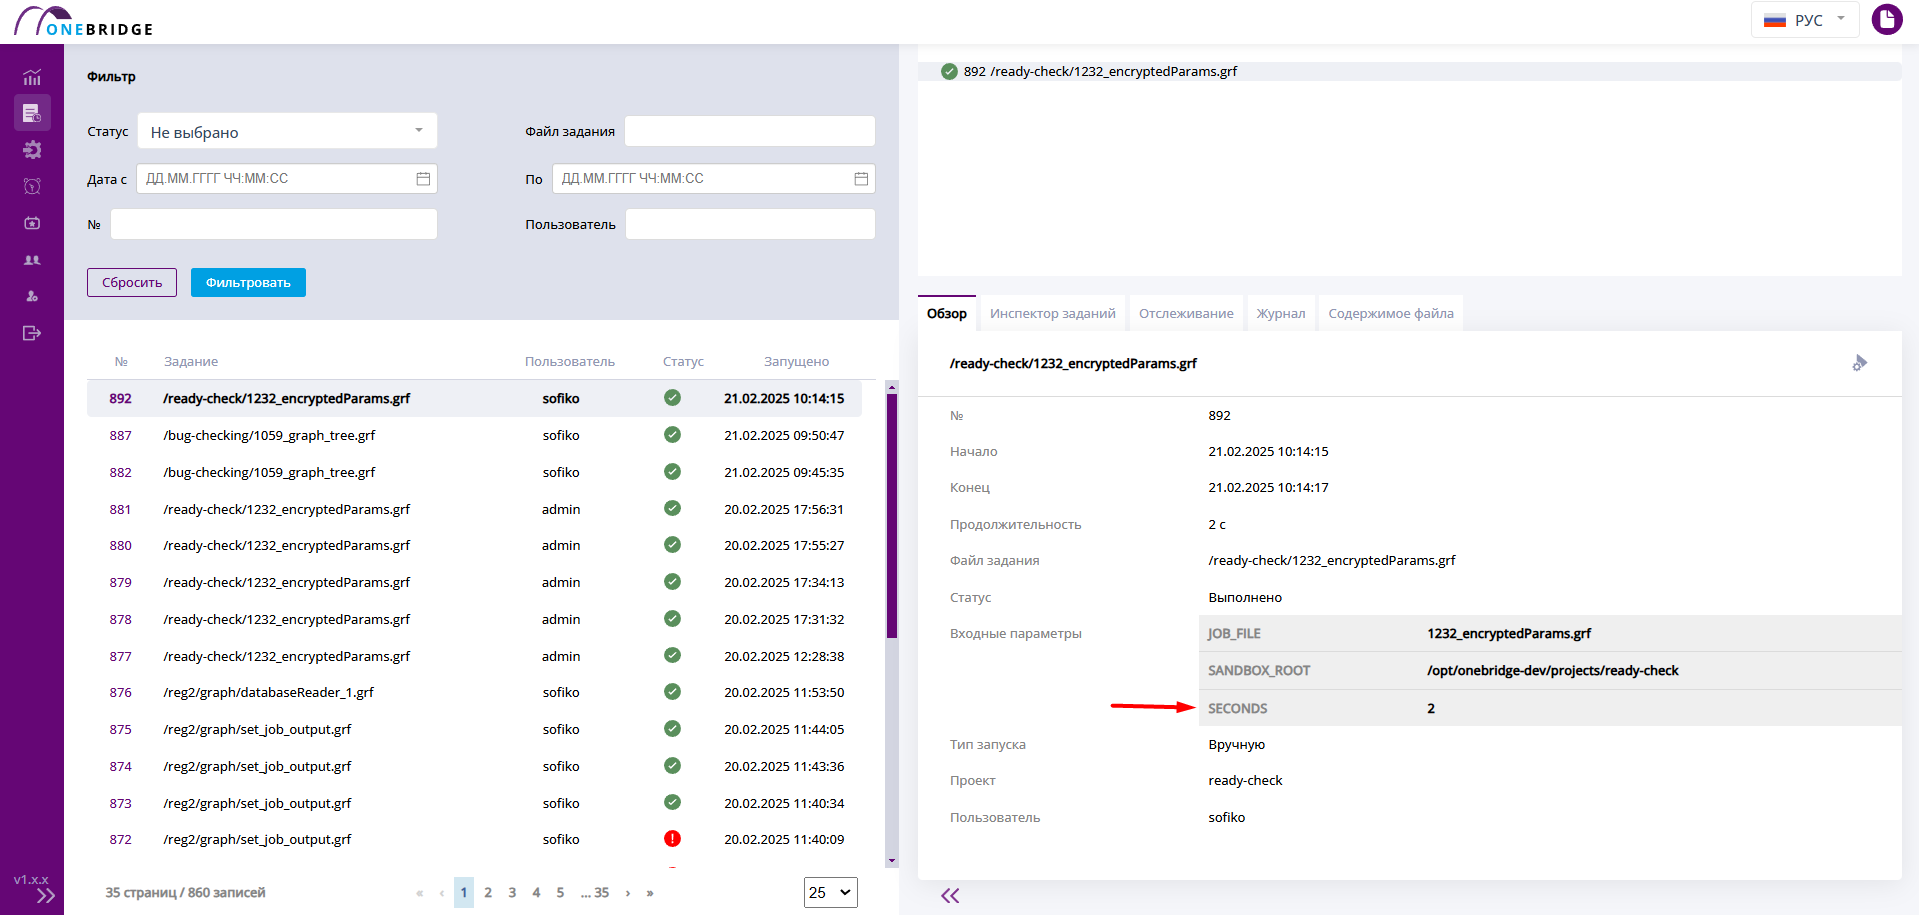Open the statistics chart icon in sidebar
The width and height of the screenshot is (1919, 915).
click(x=32, y=77)
